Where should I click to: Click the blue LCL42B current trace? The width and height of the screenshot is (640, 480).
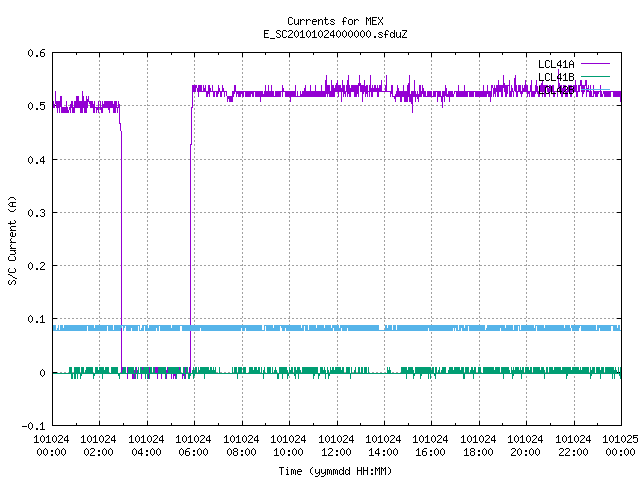[337, 328]
